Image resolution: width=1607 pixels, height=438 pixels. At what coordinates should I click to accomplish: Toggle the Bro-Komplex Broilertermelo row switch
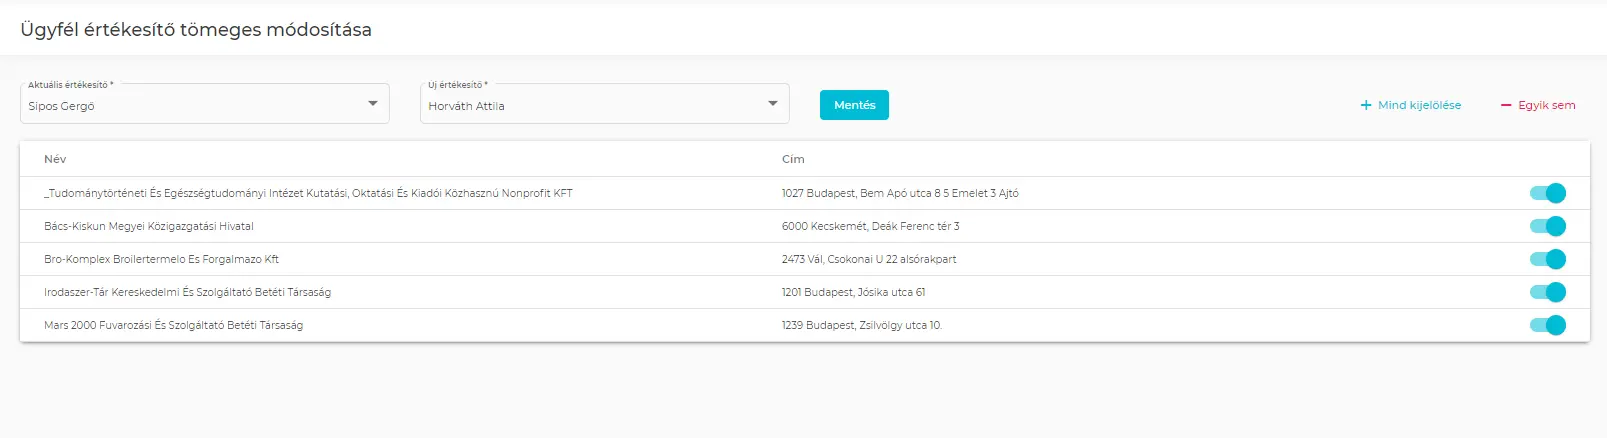point(1547,259)
